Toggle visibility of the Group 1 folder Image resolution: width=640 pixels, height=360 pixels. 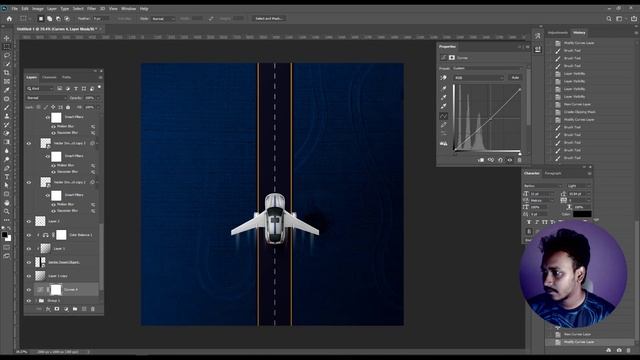pyautogui.click(x=29, y=301)
